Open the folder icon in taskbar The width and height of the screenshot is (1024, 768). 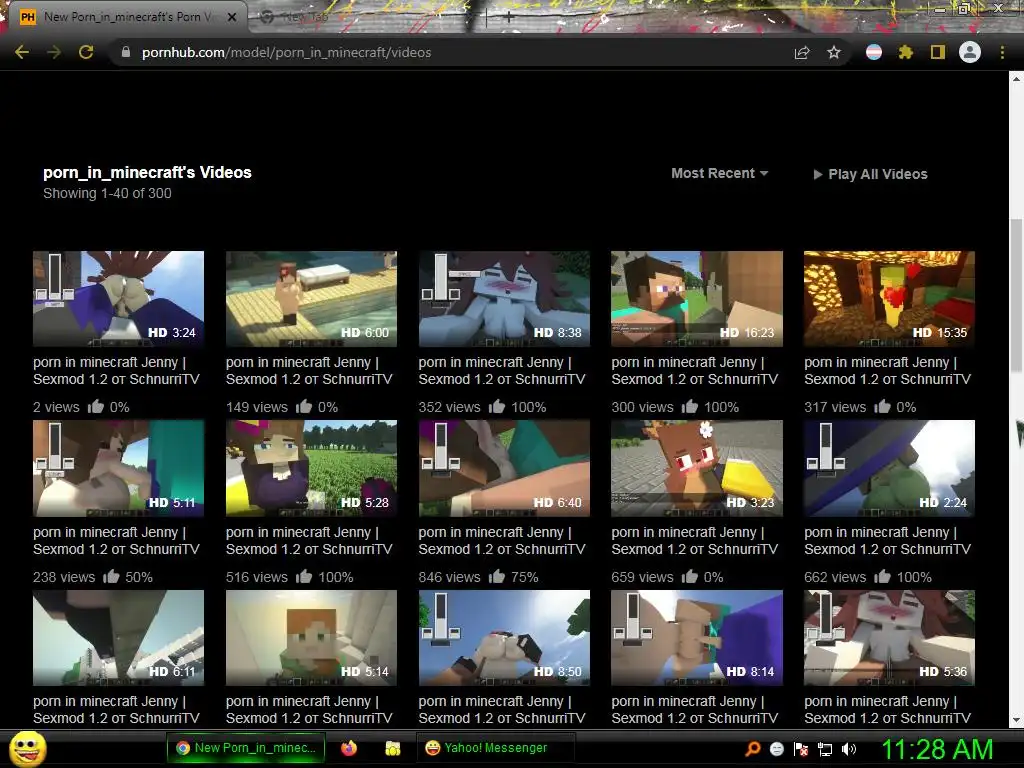click(392, 748)
